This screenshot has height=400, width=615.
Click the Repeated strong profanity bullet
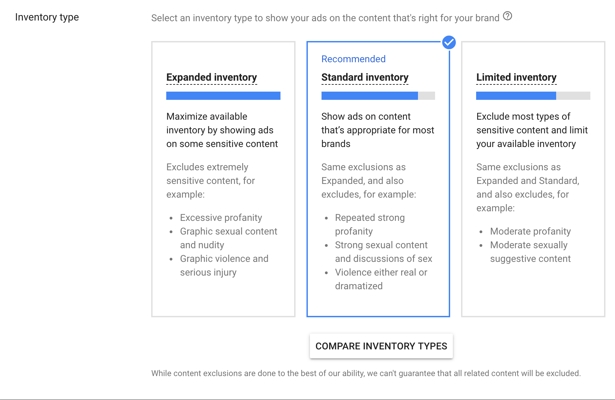tap(369, 224)
